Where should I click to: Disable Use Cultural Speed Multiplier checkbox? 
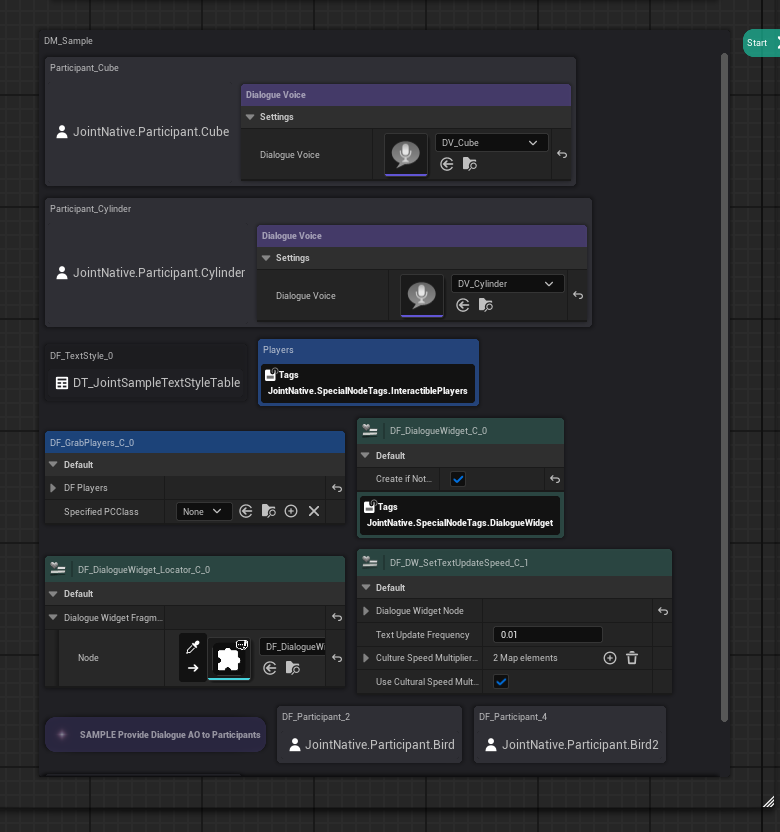coord(501,681)
